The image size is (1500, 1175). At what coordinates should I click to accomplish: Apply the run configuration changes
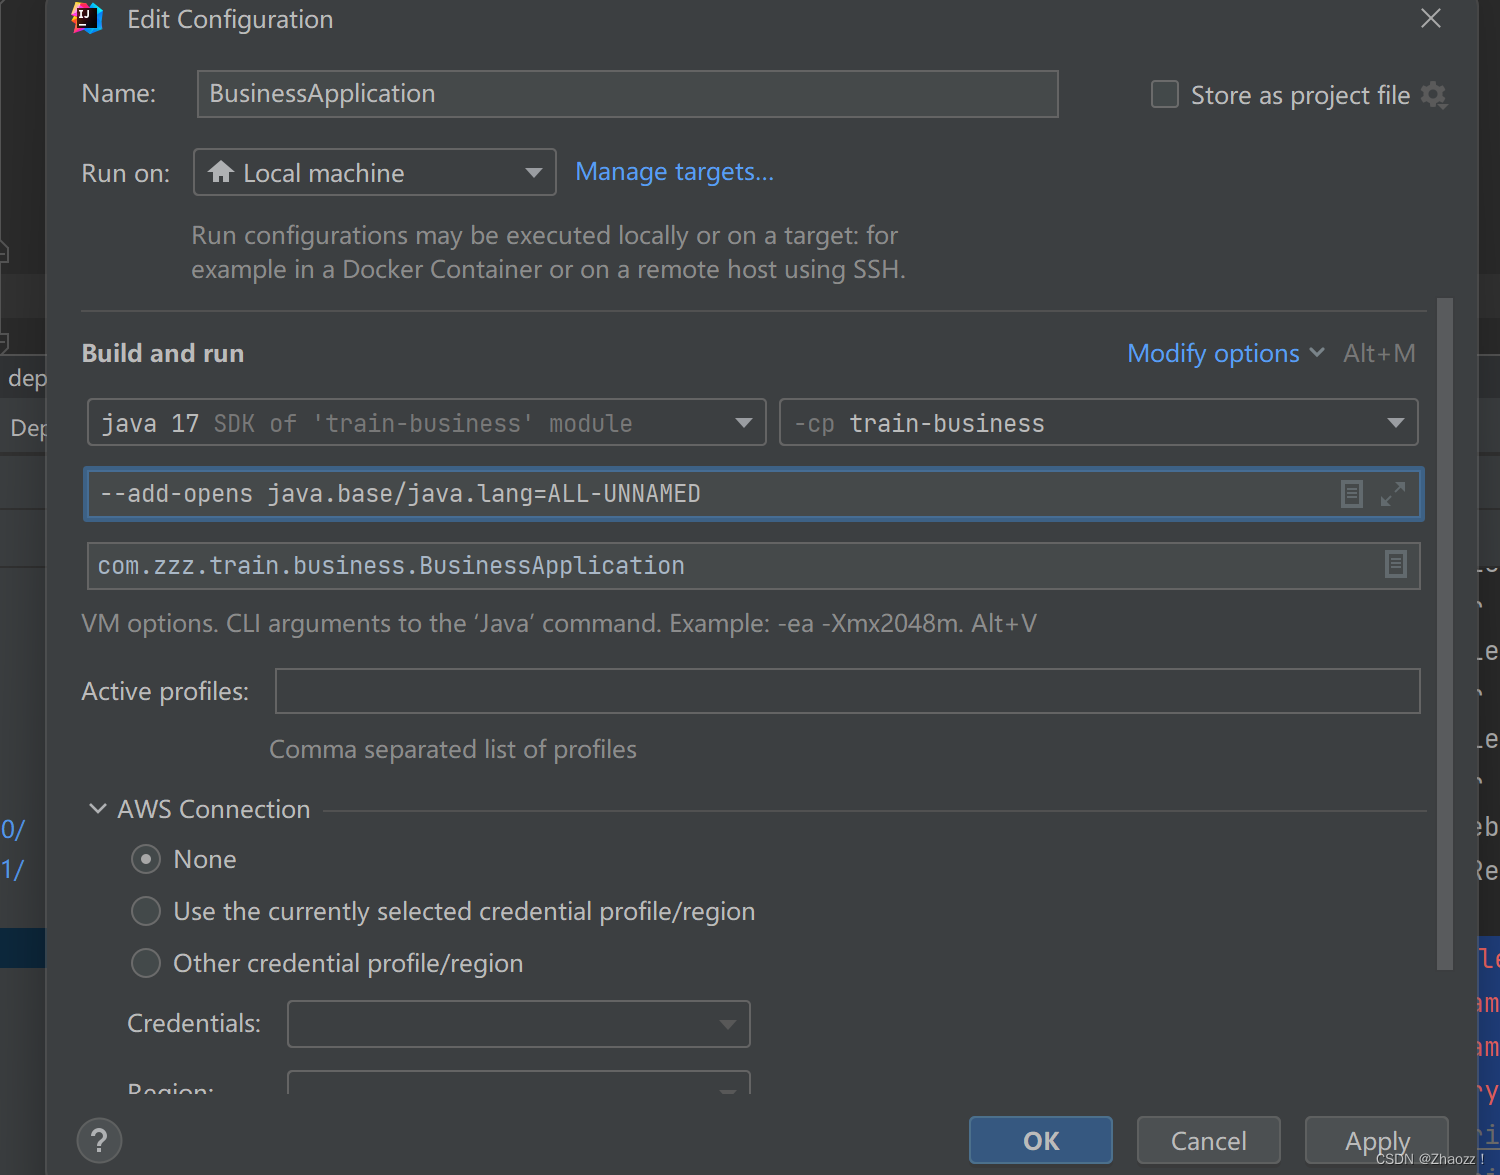click(1377, 1140)
